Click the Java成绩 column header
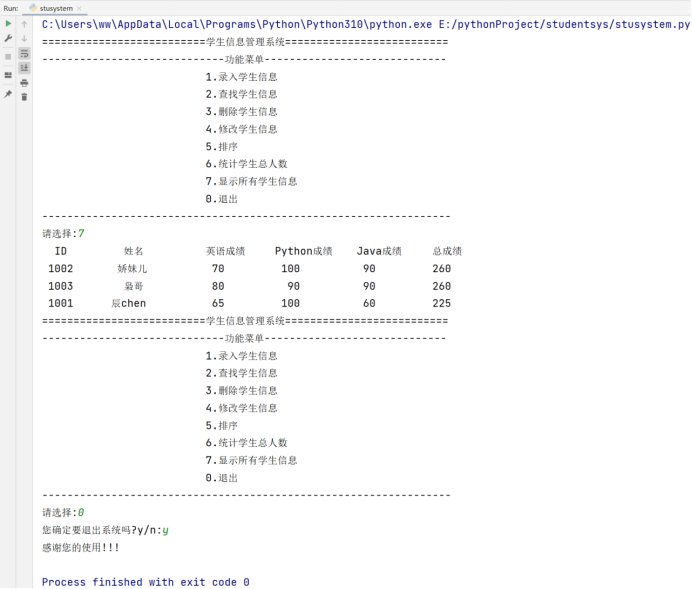Image resolution: width=692 pixels, height=589 pixels. pyautogui.click(x=379, y=251)
